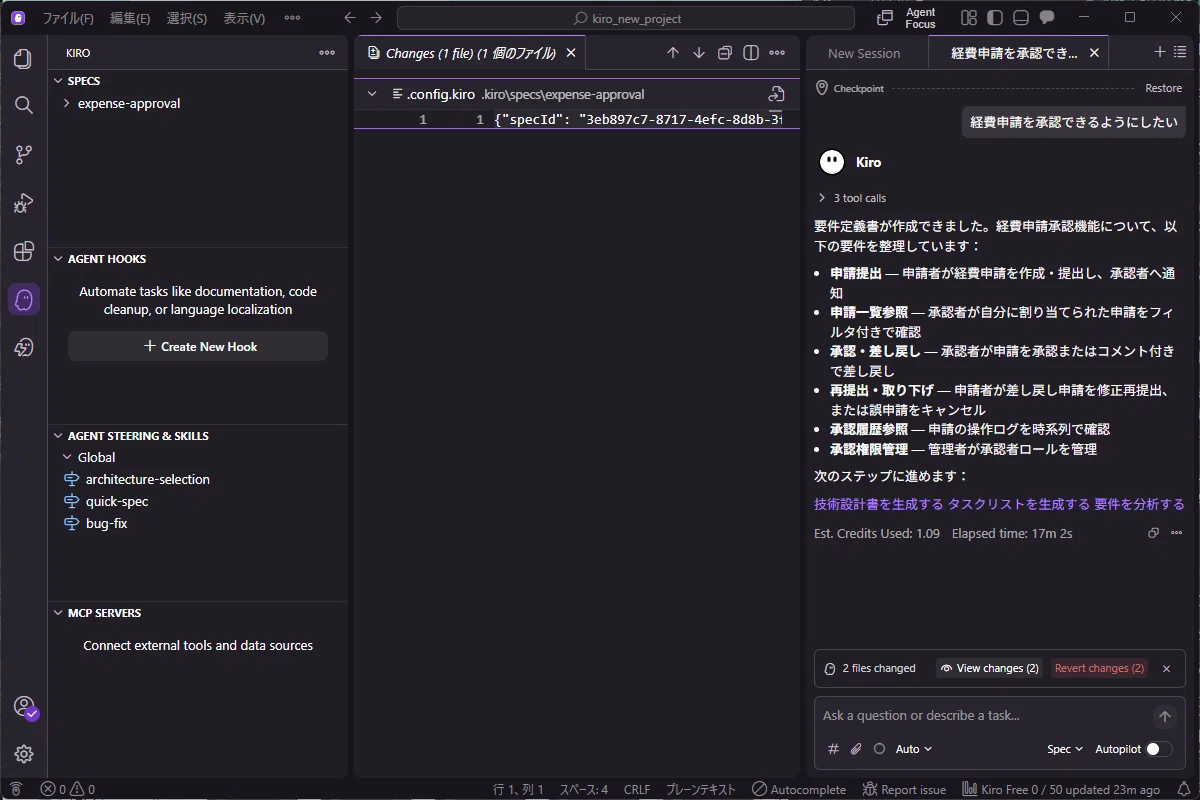Open editor more actions ellipsis
The width and height of the screenshot is (1200, 800).
tap(777, 53)
